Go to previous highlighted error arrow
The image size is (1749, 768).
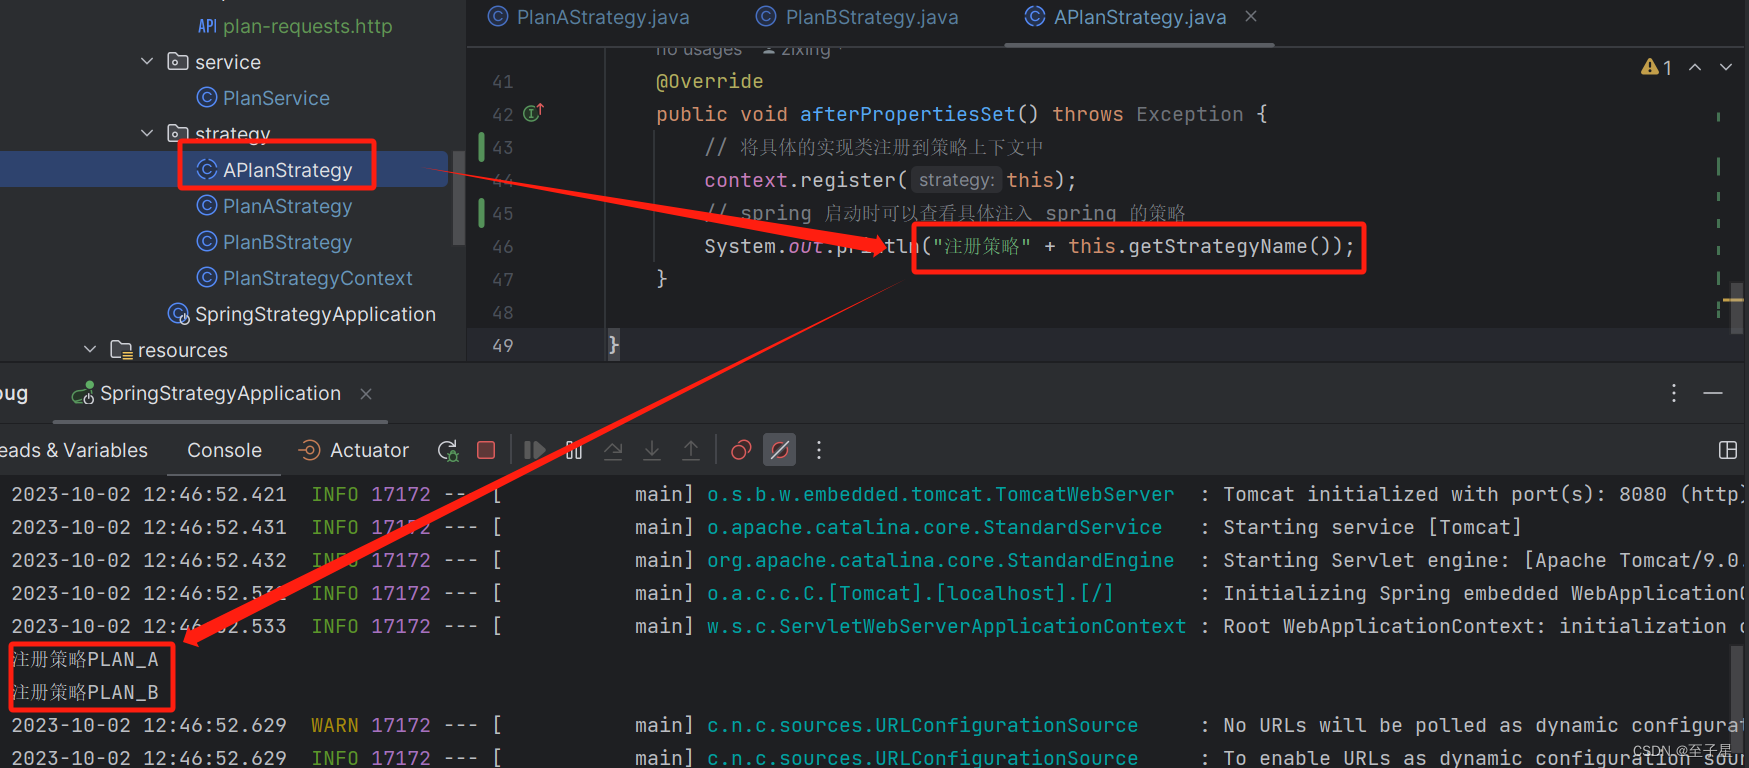[1695, 67]
